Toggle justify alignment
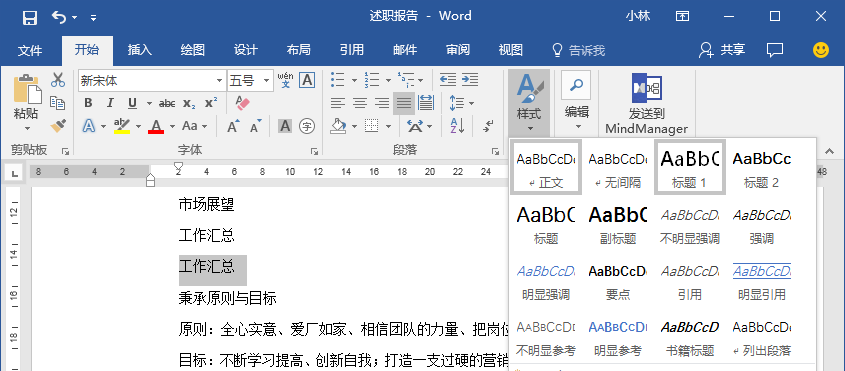Image resolution: width=845 pixels, height=371 pixels. point(404,103)
